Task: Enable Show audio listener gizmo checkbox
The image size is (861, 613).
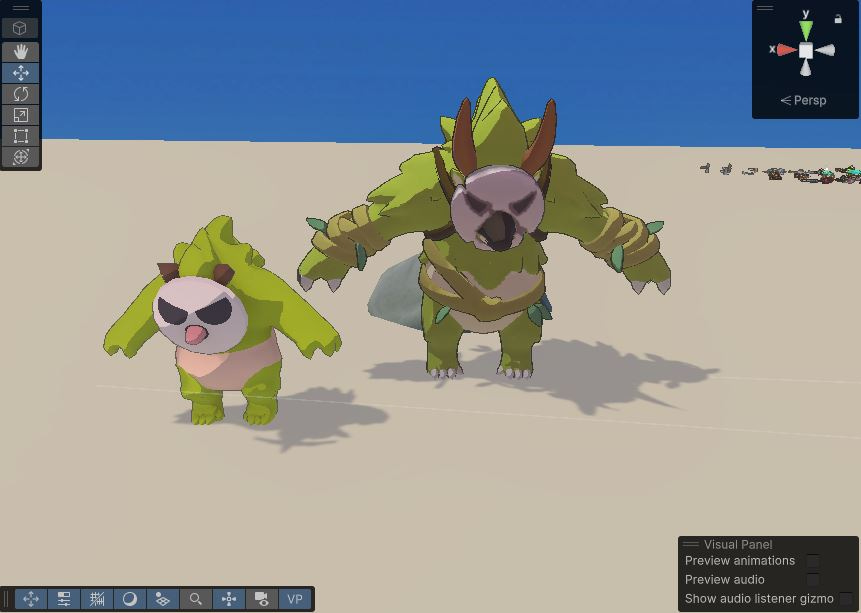Action: (846, 599)
